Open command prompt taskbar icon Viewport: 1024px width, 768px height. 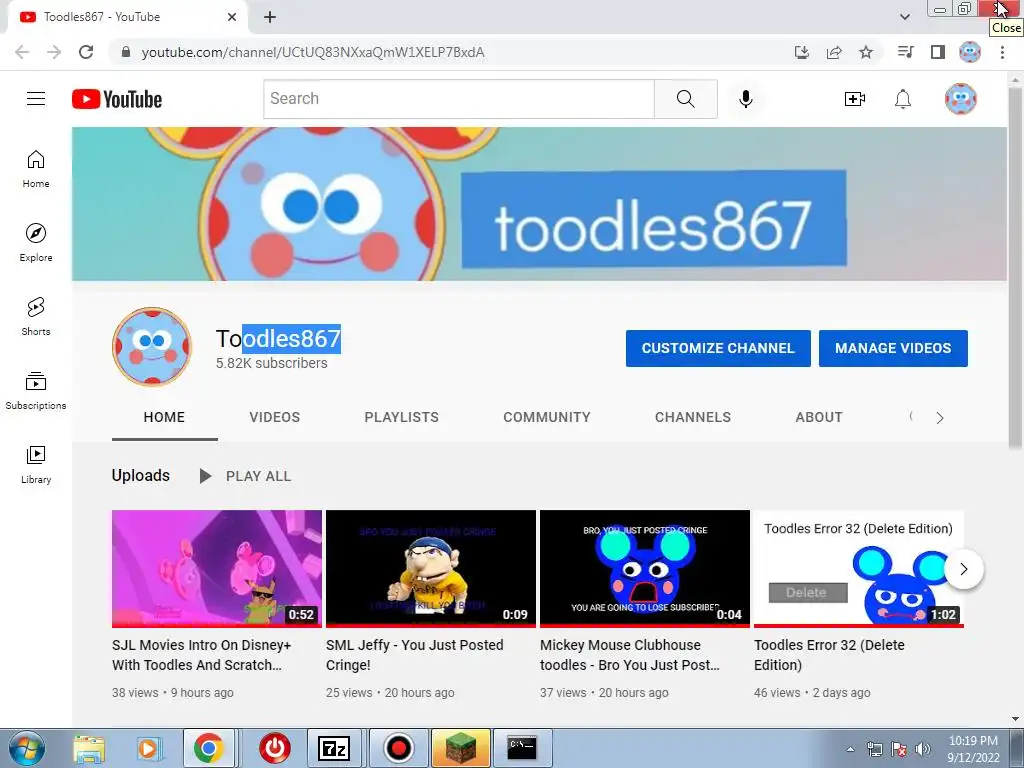522,748
